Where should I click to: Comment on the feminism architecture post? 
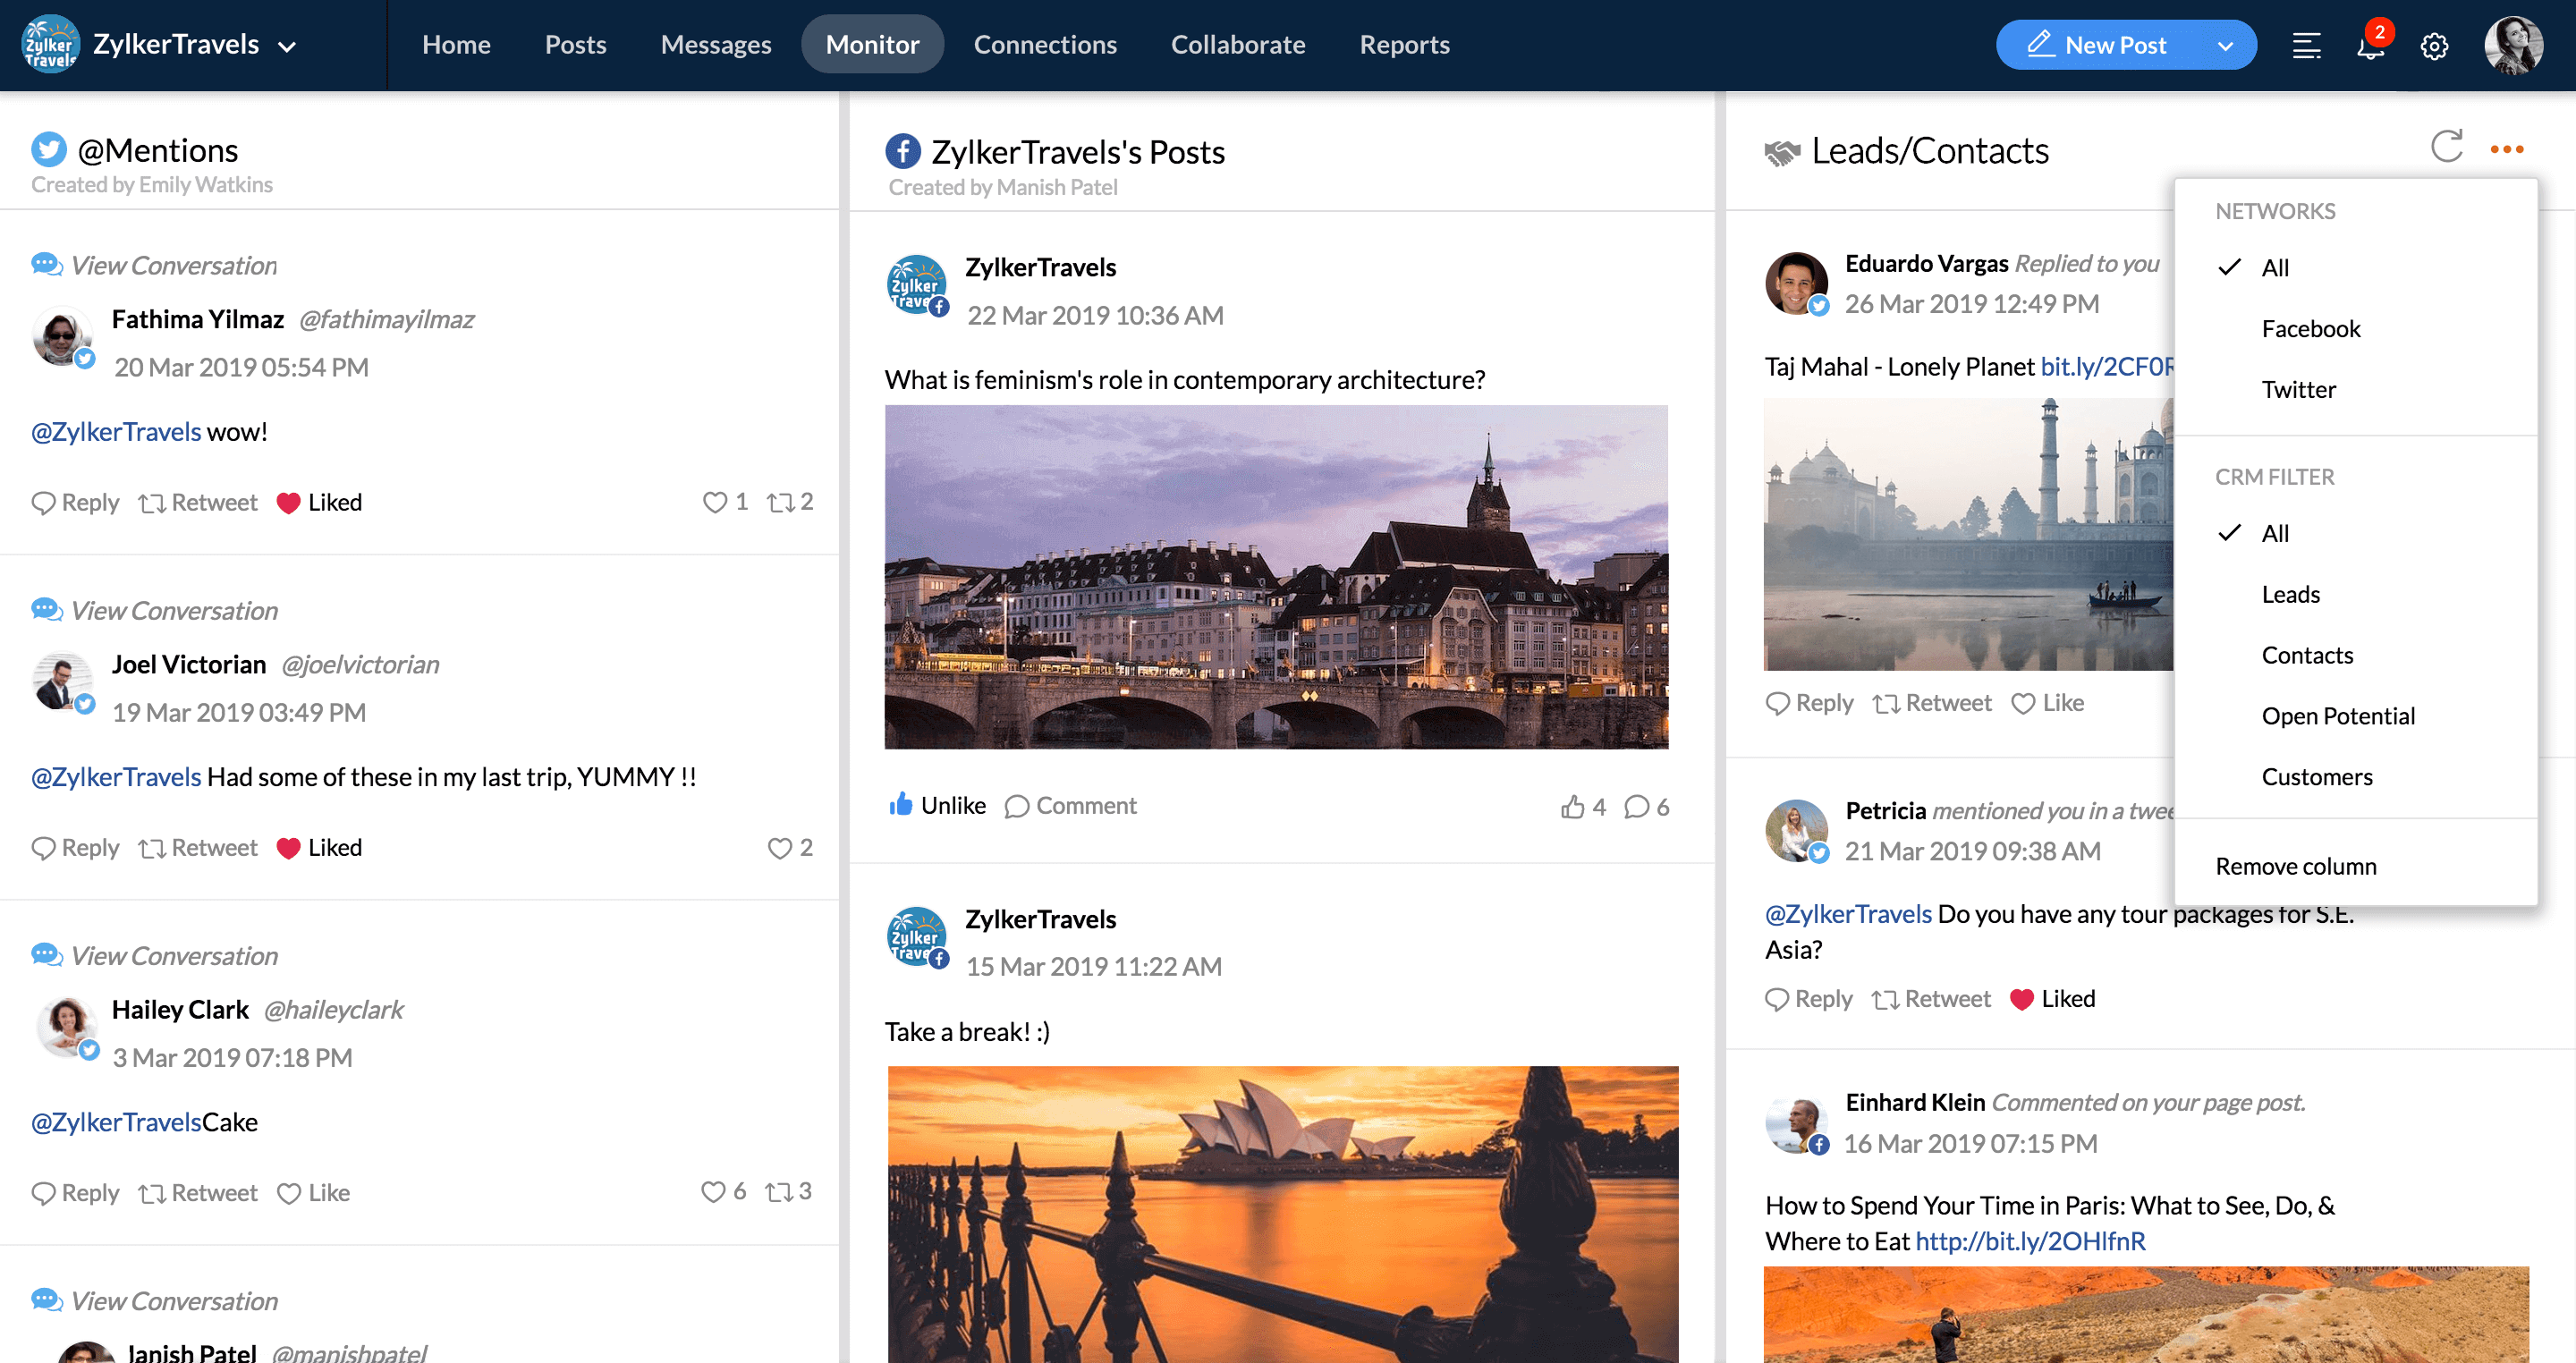(1070, 805)
